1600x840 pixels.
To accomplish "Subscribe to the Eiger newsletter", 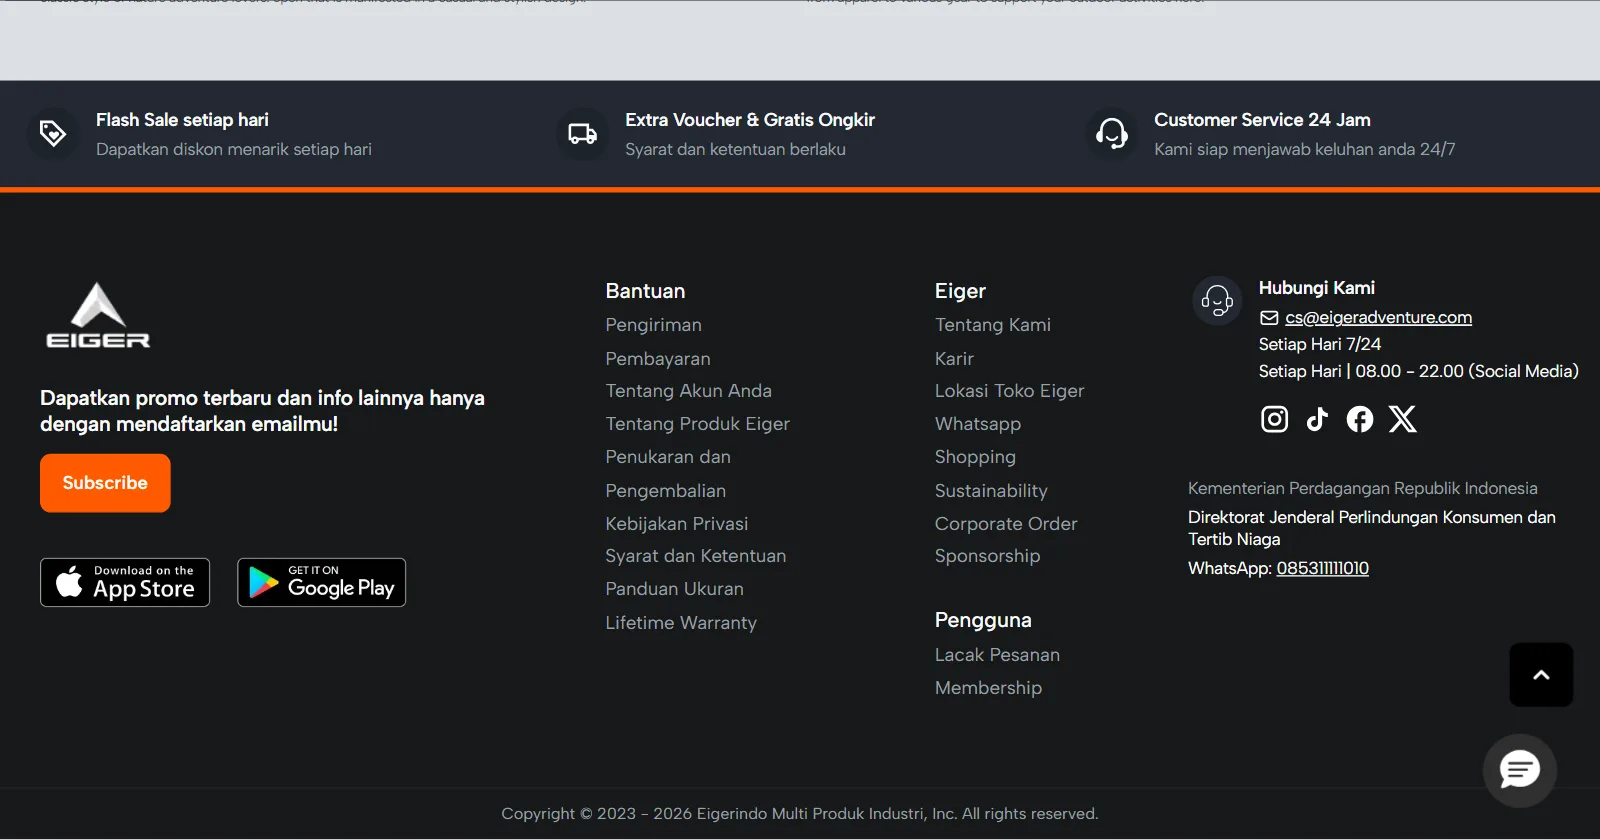I will click(x=105, y=483).
